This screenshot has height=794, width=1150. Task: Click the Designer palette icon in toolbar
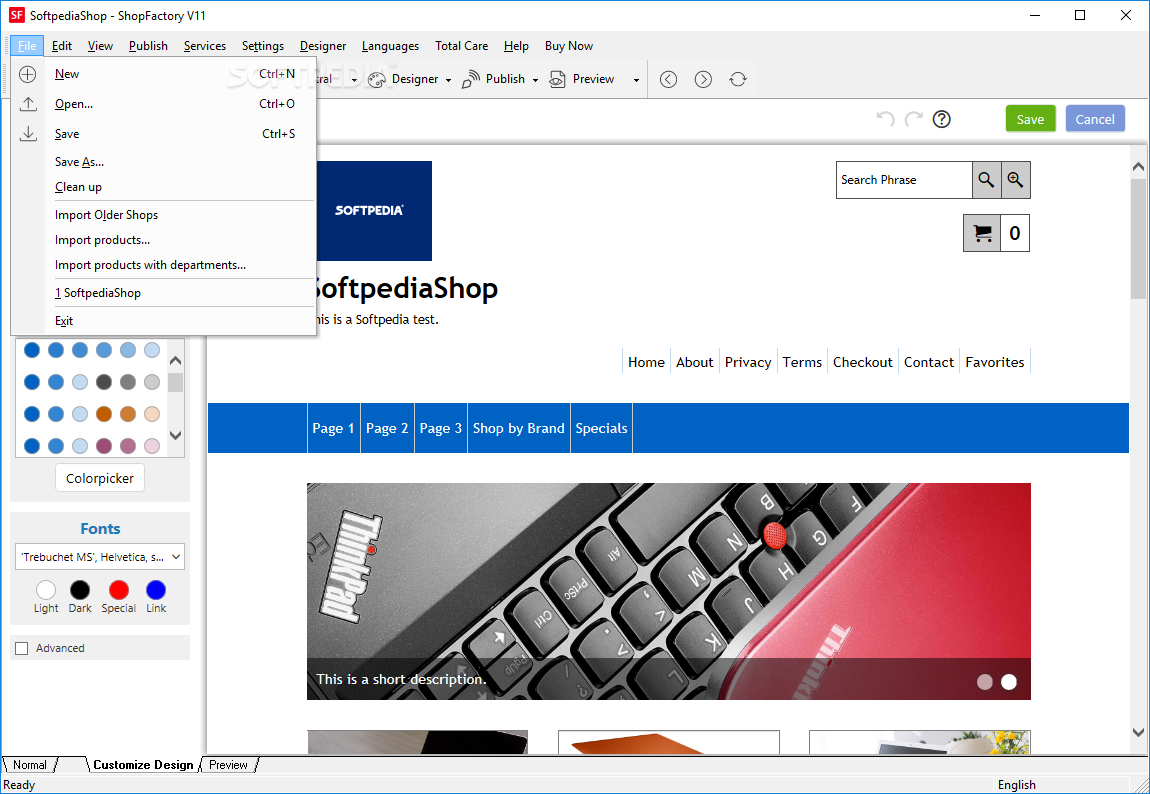click(377, 79)
